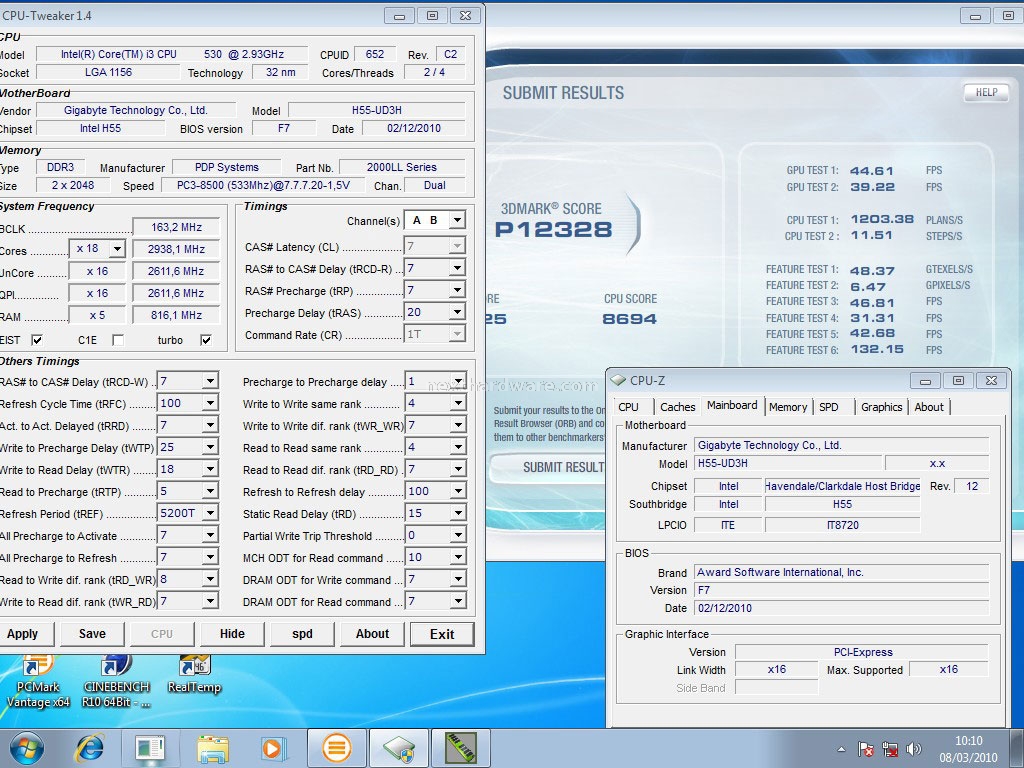1024x768 pixels.
Task: Switch to Graphics tab in CPU-Z
Action: (882, 407)
